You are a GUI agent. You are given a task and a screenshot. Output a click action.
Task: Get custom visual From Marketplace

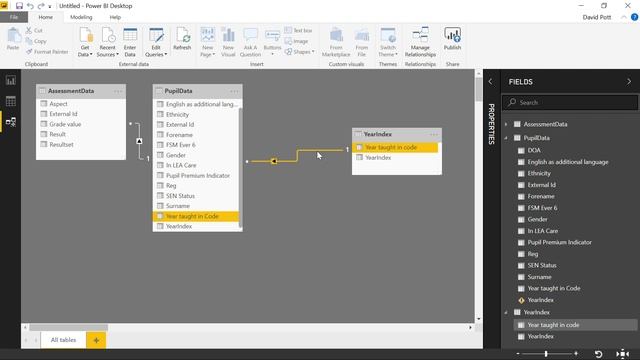coord(336,42)
